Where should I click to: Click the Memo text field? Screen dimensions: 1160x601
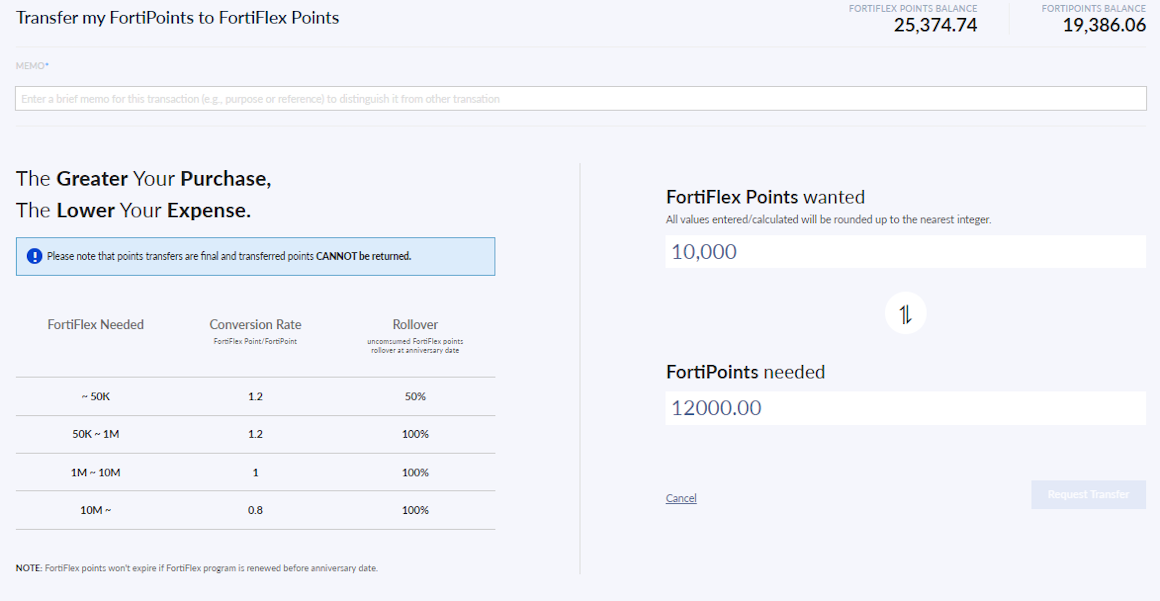click(580, 99)
